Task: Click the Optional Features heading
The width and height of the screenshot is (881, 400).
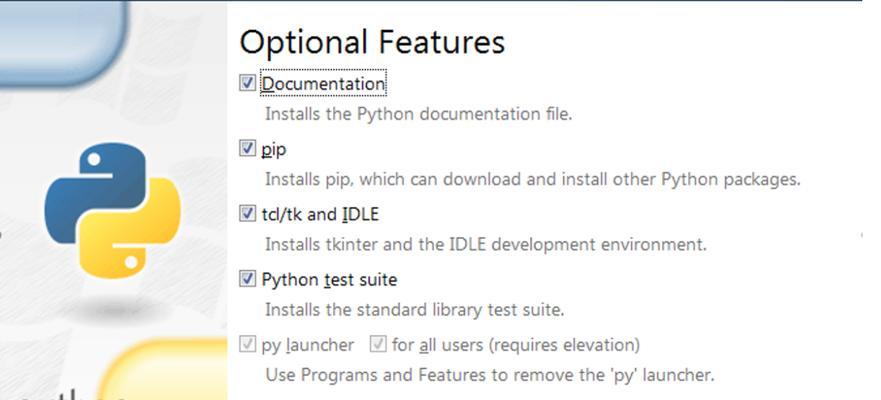Action: (372, 43)
